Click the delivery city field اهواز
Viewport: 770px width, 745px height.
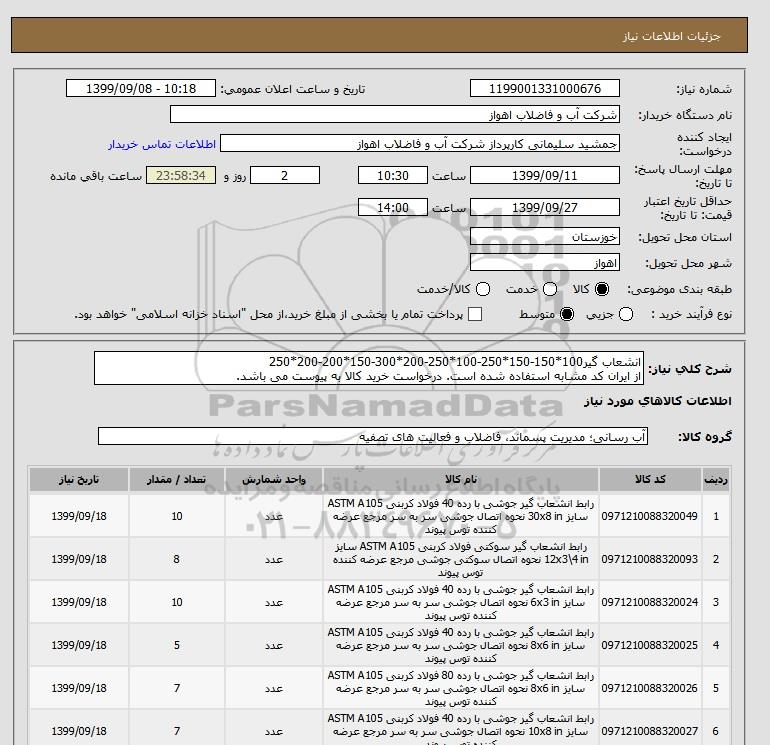(545, 263)
